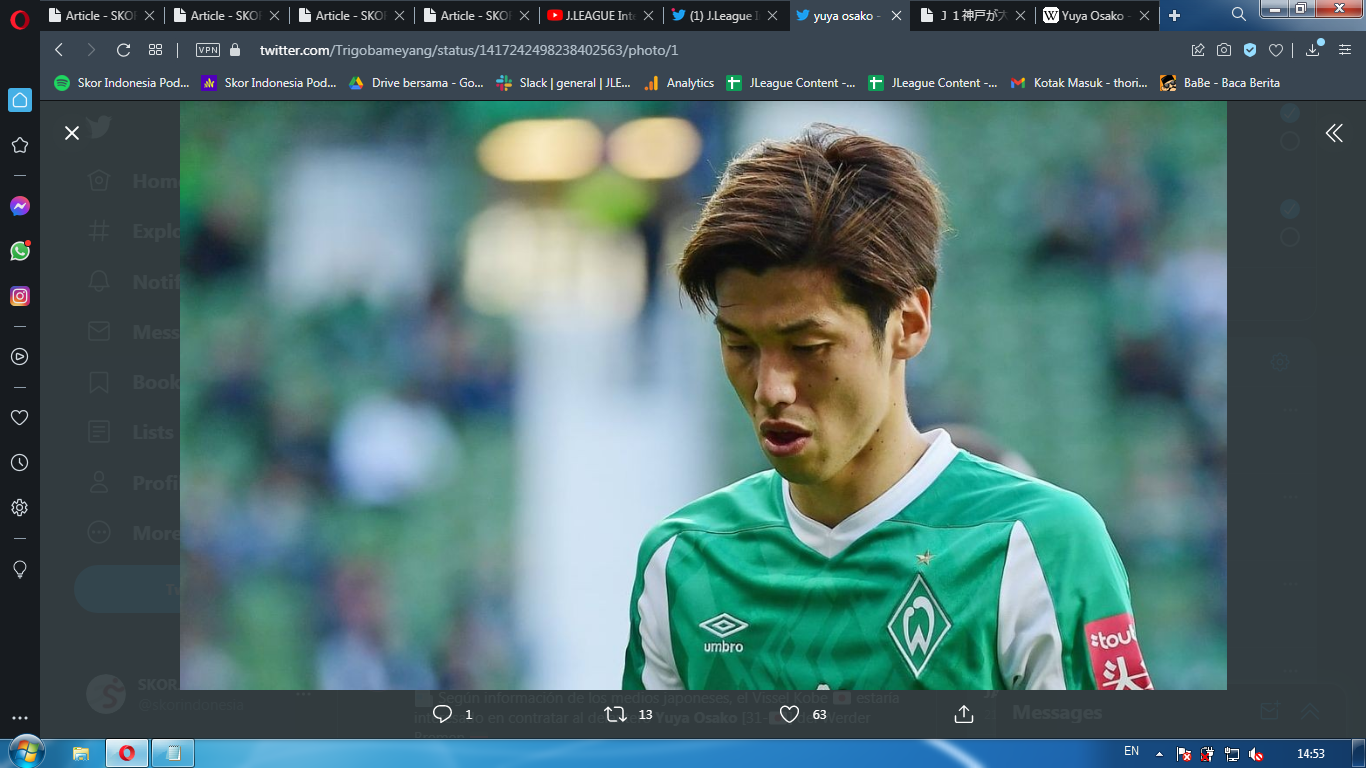Switch to the (1) J.League Twitter tab

point(725,15)
